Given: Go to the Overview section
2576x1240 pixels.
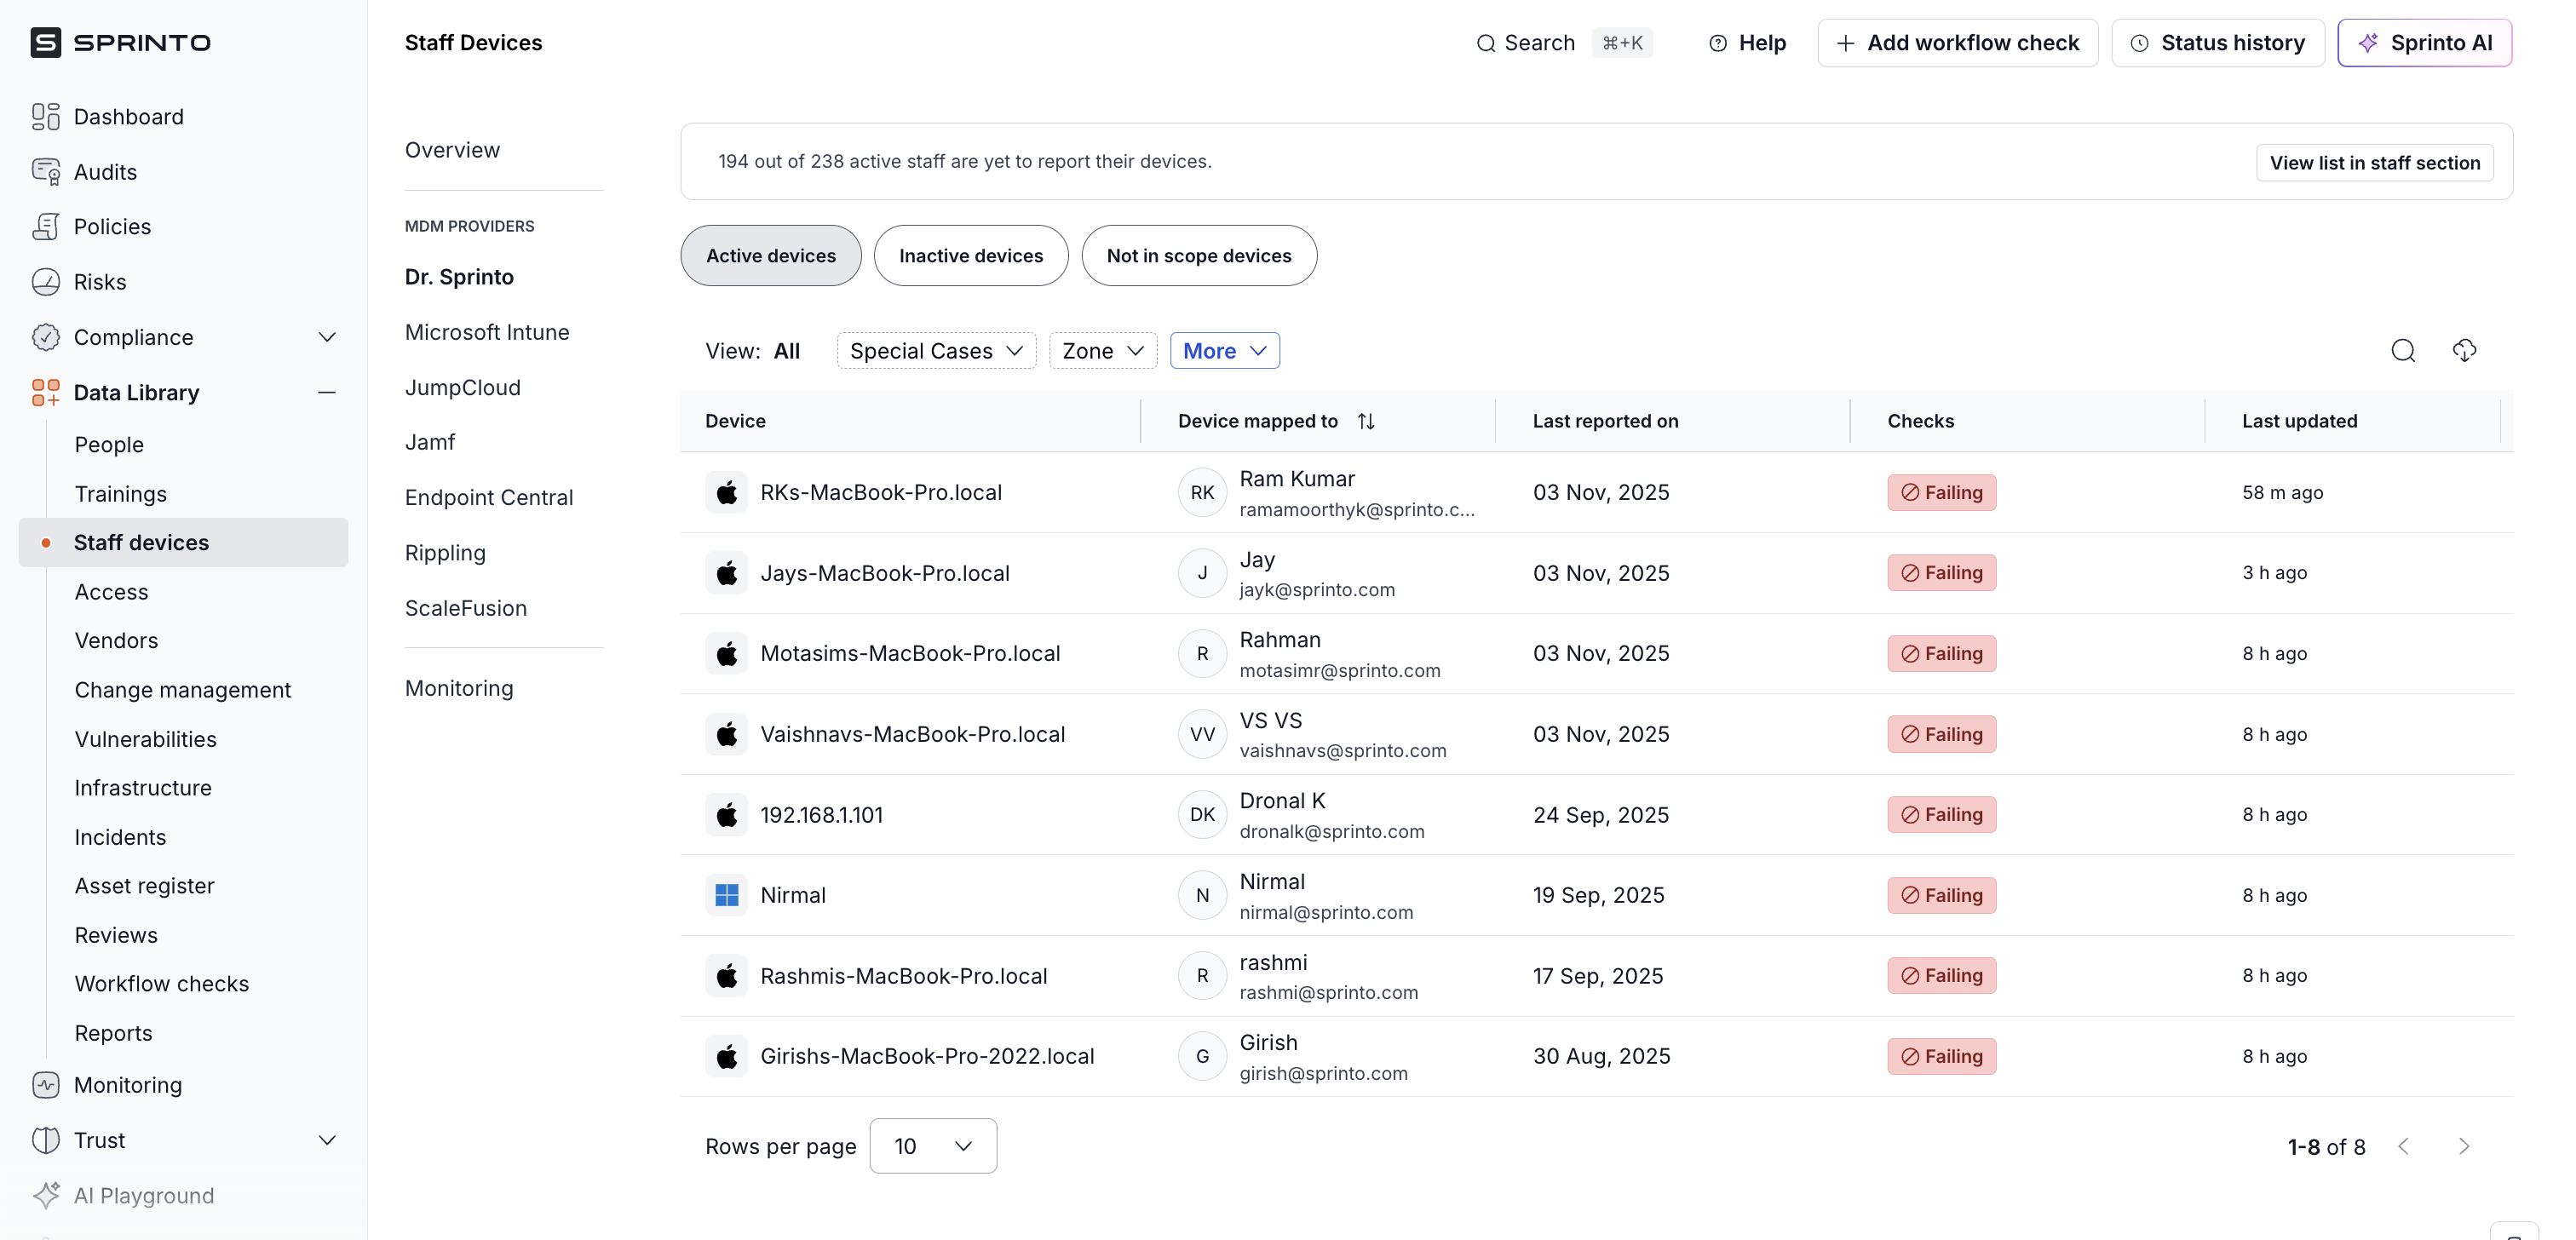Looking at the screenshot, I should coord(452,150).
